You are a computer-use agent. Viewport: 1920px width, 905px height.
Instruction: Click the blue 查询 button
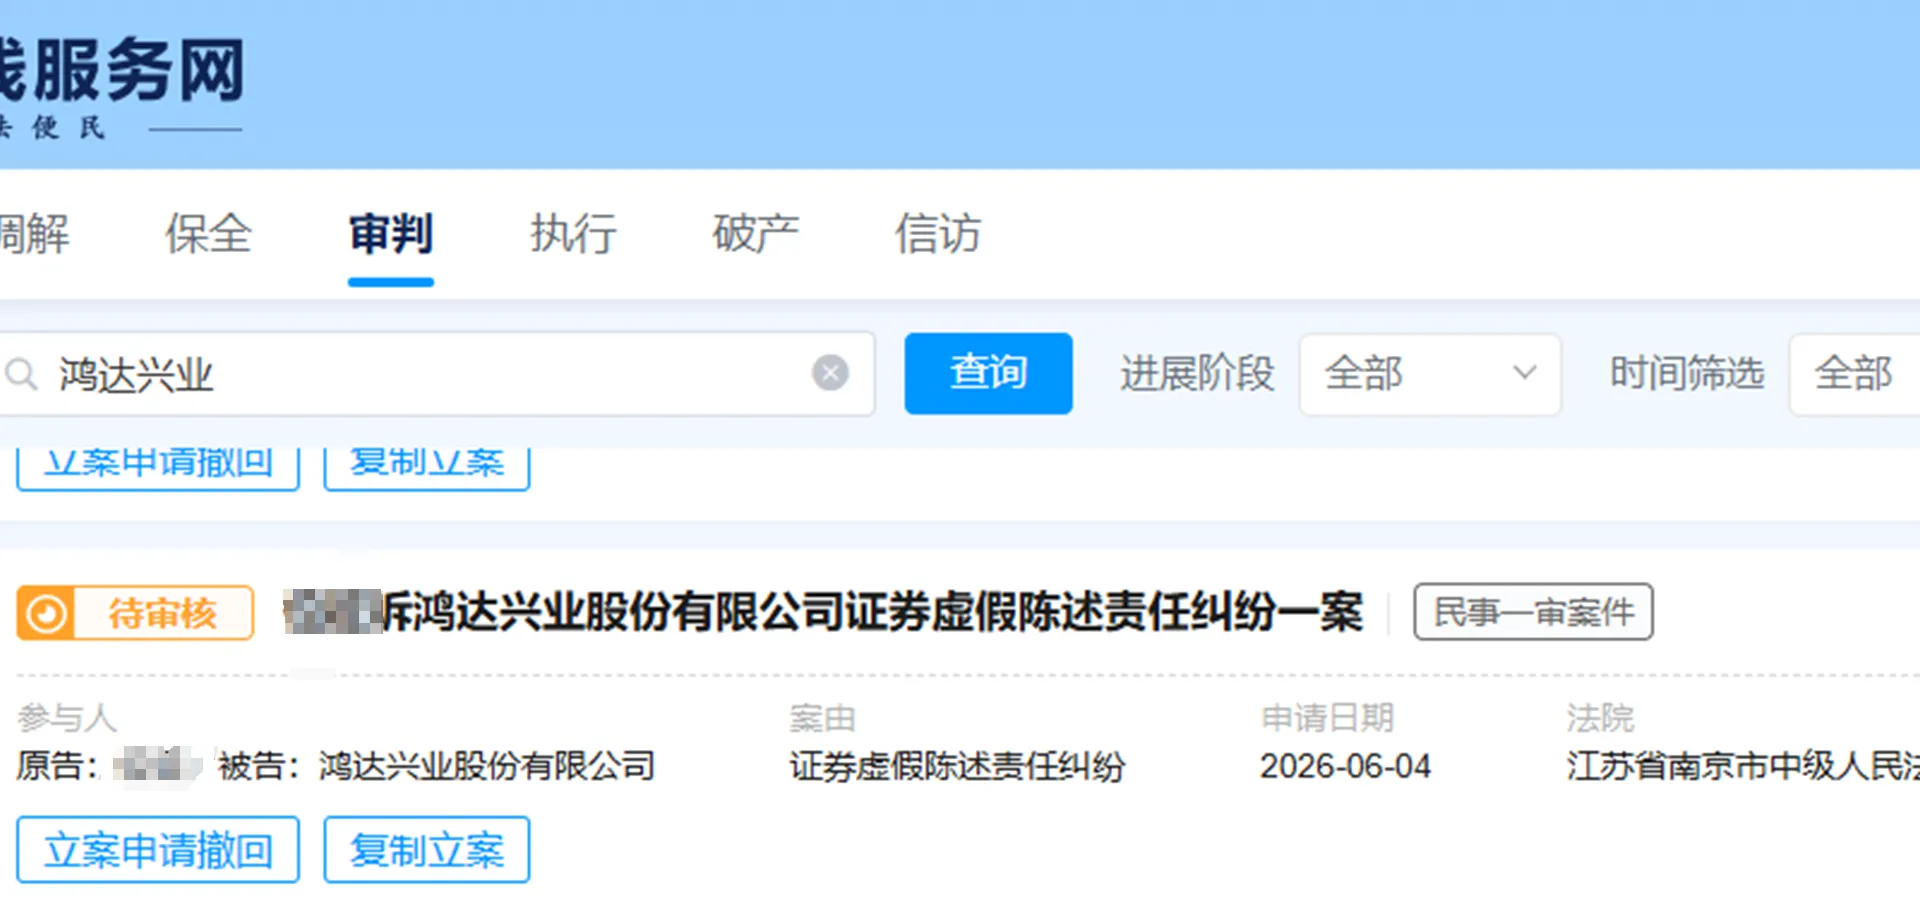[988, 373]
